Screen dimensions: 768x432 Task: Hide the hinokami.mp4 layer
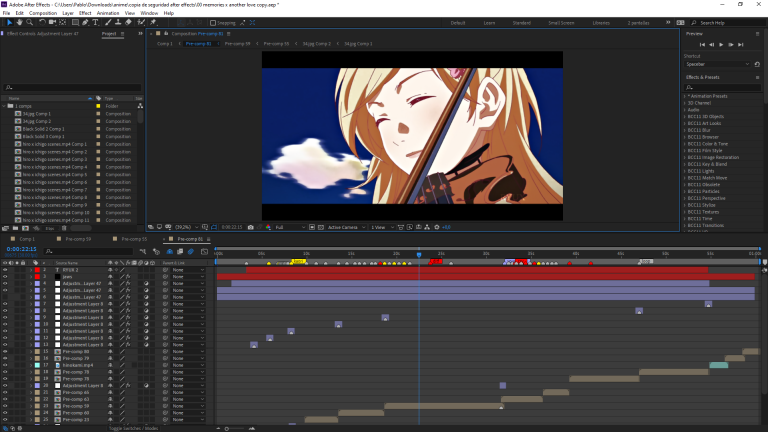[x=5, y=365]
